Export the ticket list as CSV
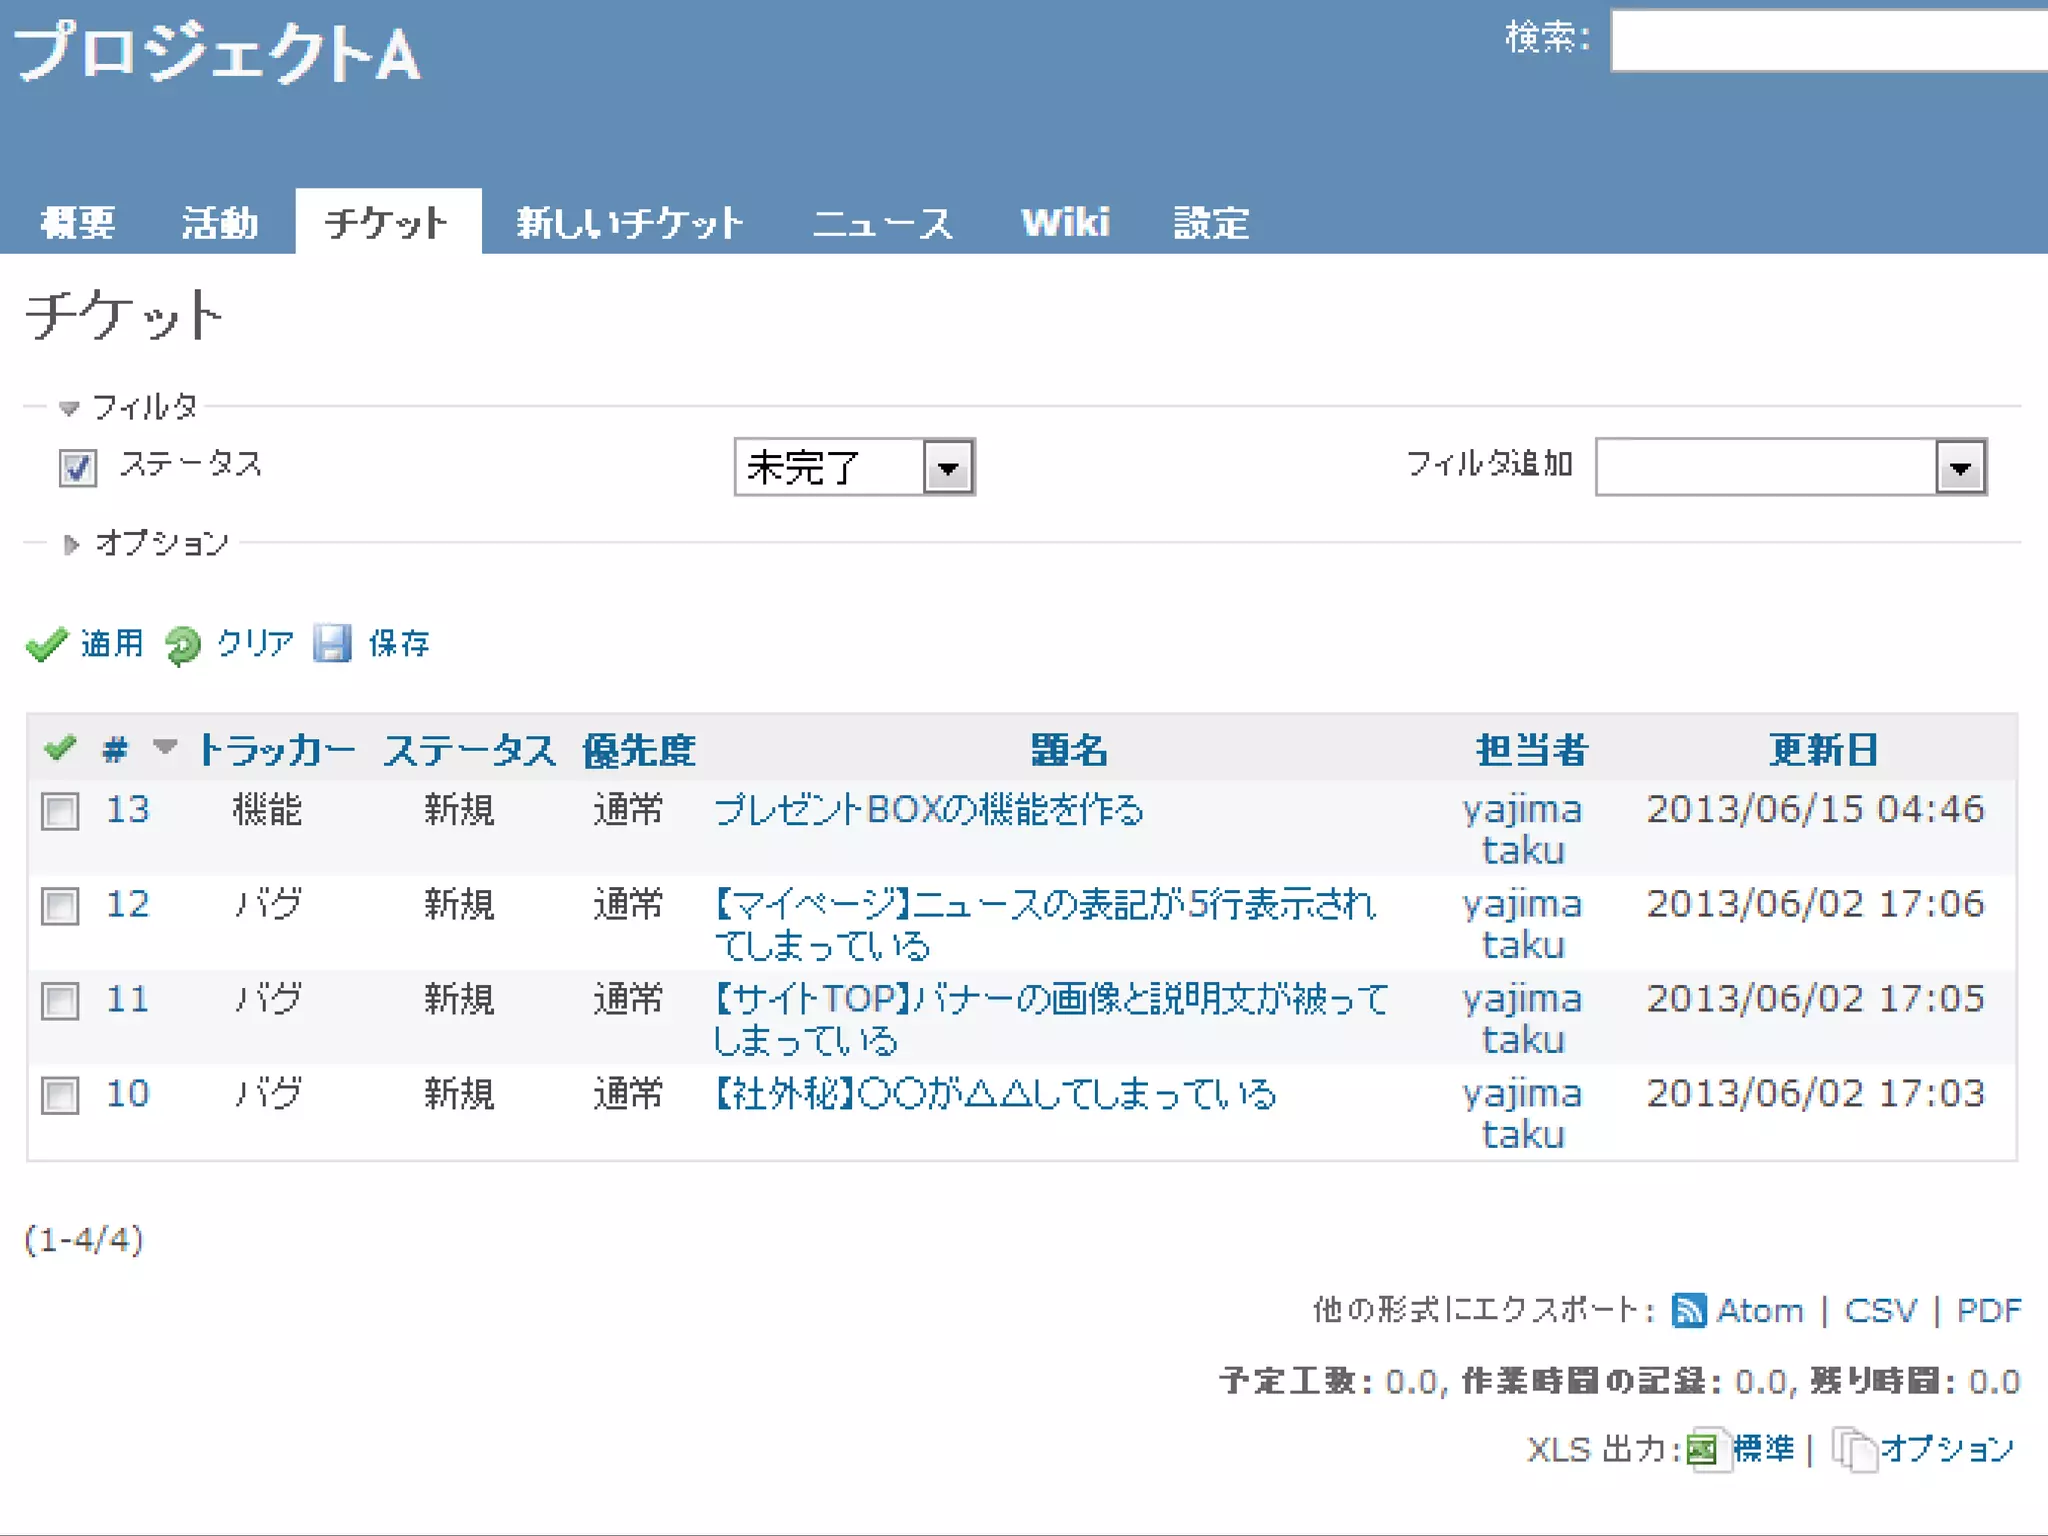The width and height of the screenshot is (2048, 1536). pos(1880,1310)
